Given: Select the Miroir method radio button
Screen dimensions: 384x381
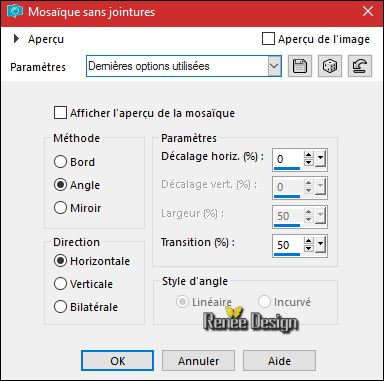Looking at the screenshot, I should pos(60,208).
